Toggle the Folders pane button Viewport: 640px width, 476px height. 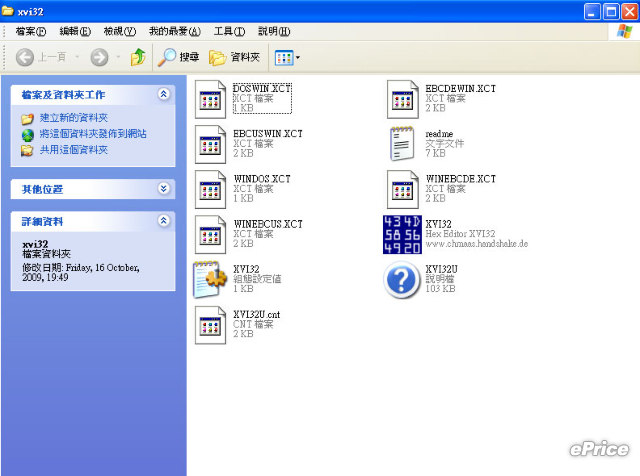tap(234, 57)
